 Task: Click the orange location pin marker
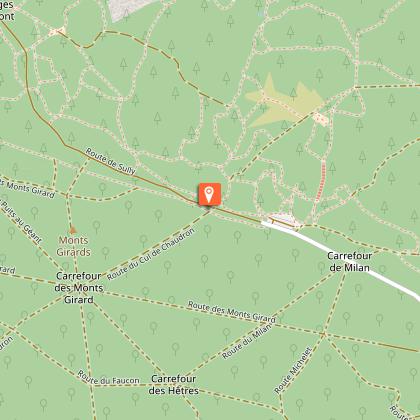click(209, 195)
